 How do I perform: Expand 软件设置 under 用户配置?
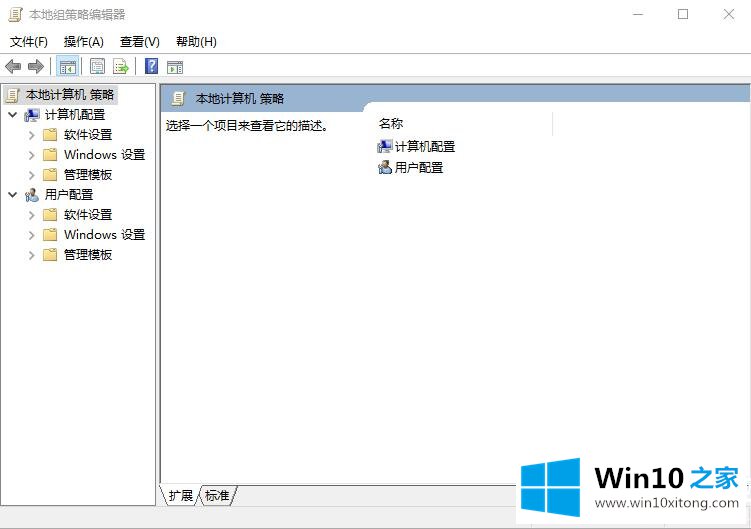click(x=32, y=215)
